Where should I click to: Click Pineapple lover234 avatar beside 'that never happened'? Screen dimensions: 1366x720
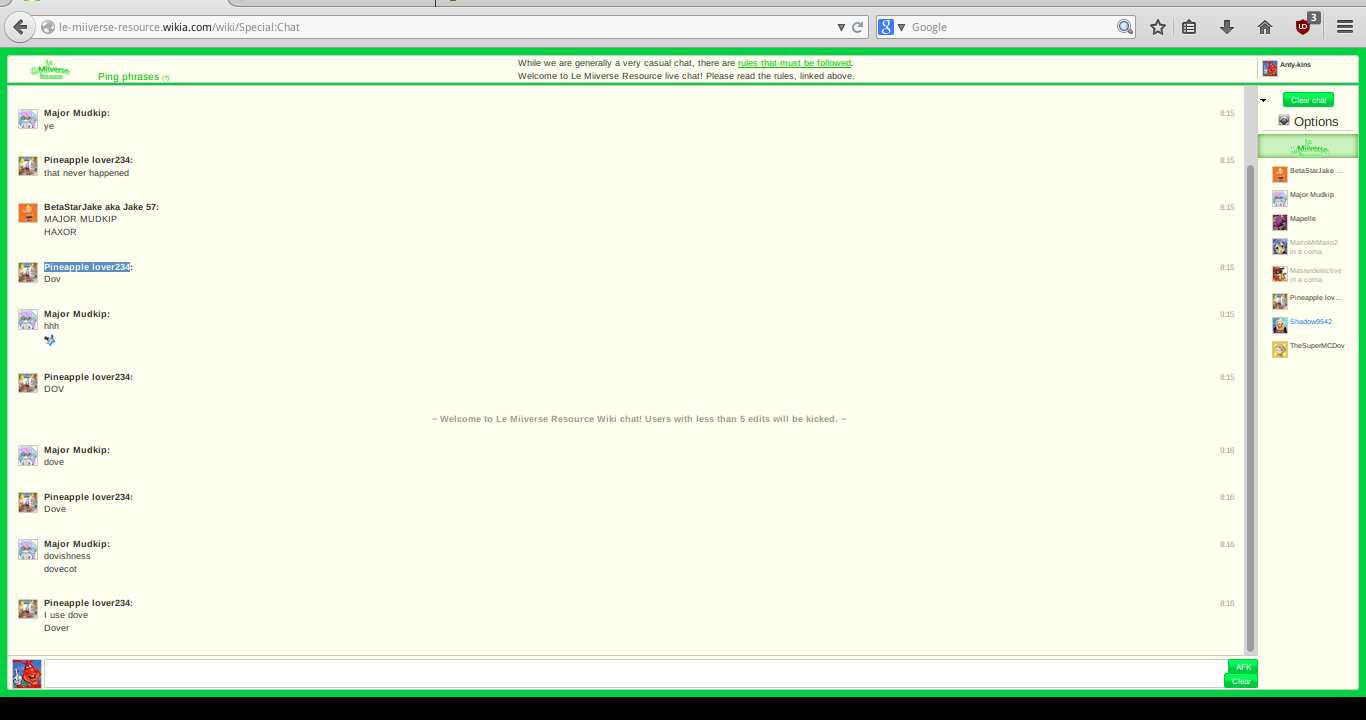(x=28, y=166)
